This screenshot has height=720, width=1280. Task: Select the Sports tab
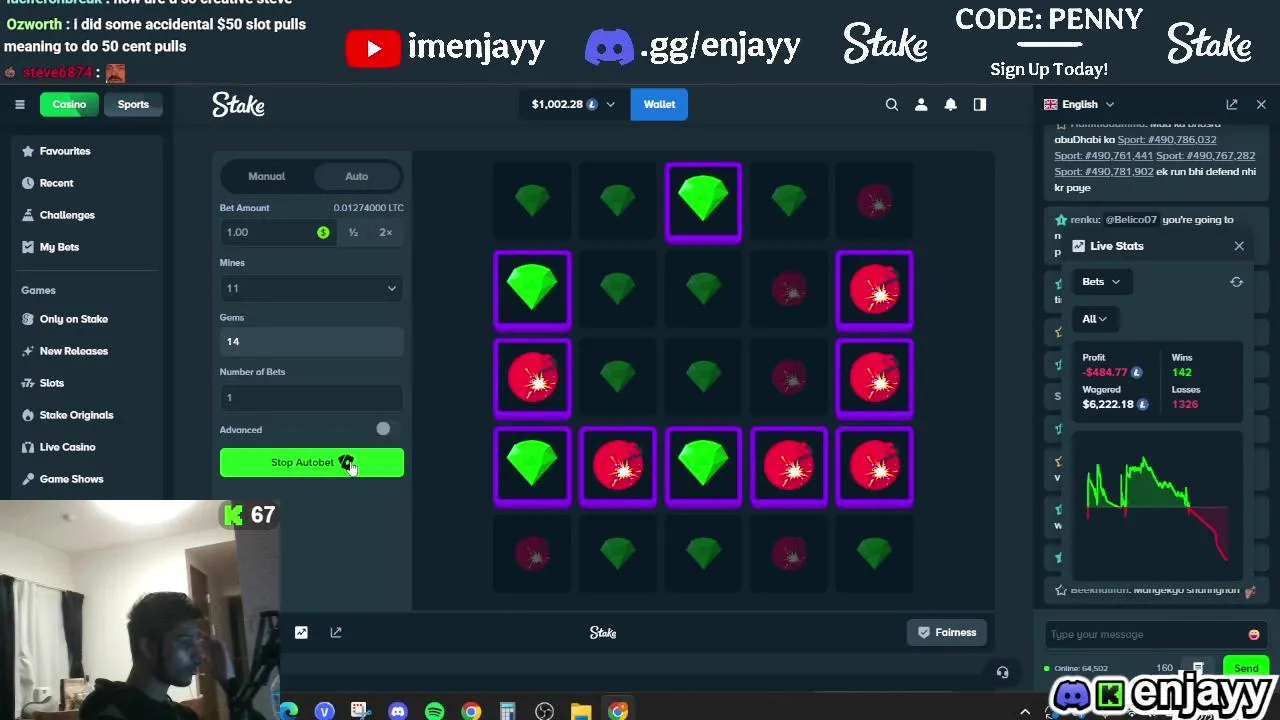(133, 104)
